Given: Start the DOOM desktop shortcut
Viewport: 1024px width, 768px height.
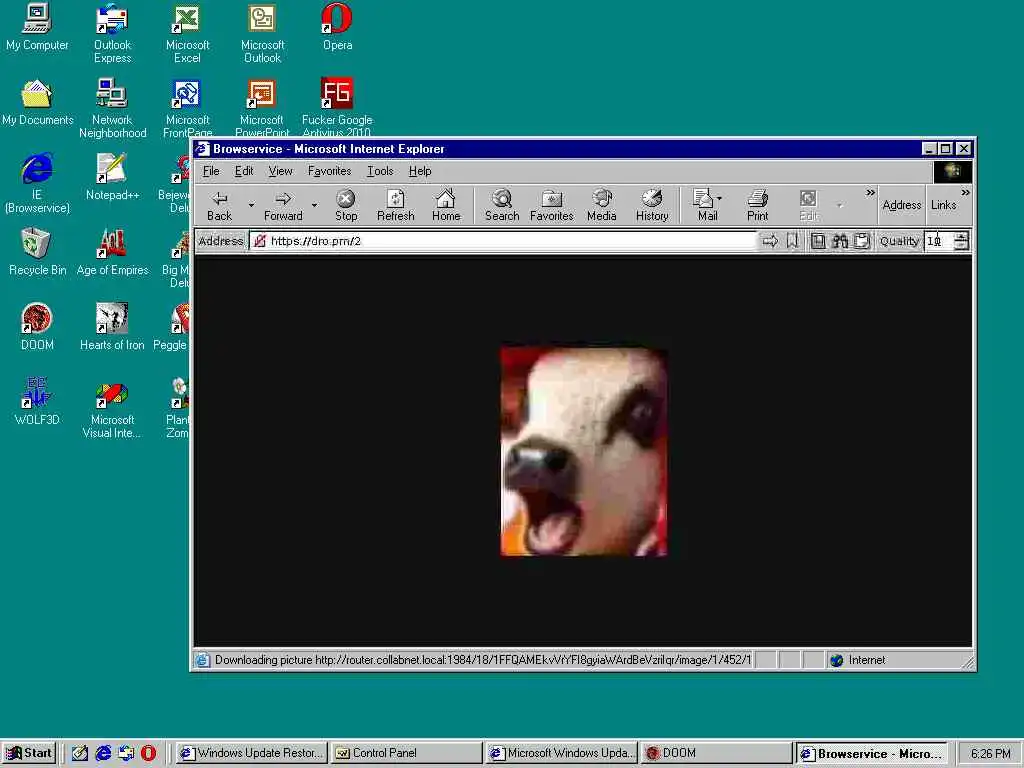Looking at the screenshot, I should point(37,327).
